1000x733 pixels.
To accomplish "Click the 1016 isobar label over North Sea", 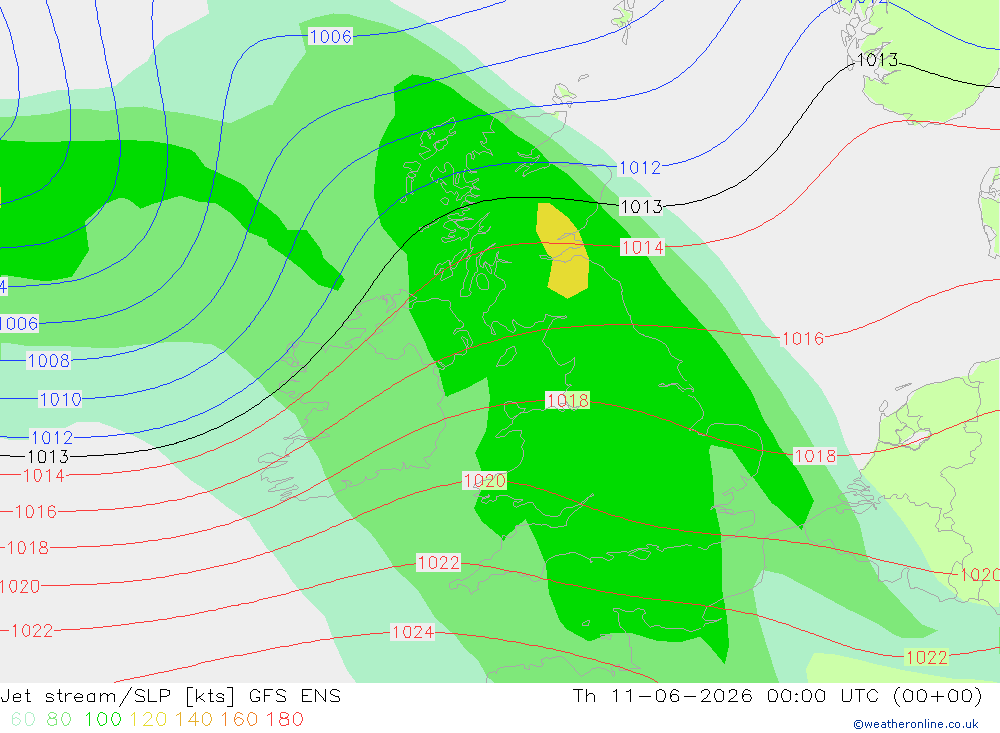I will 803,338.
